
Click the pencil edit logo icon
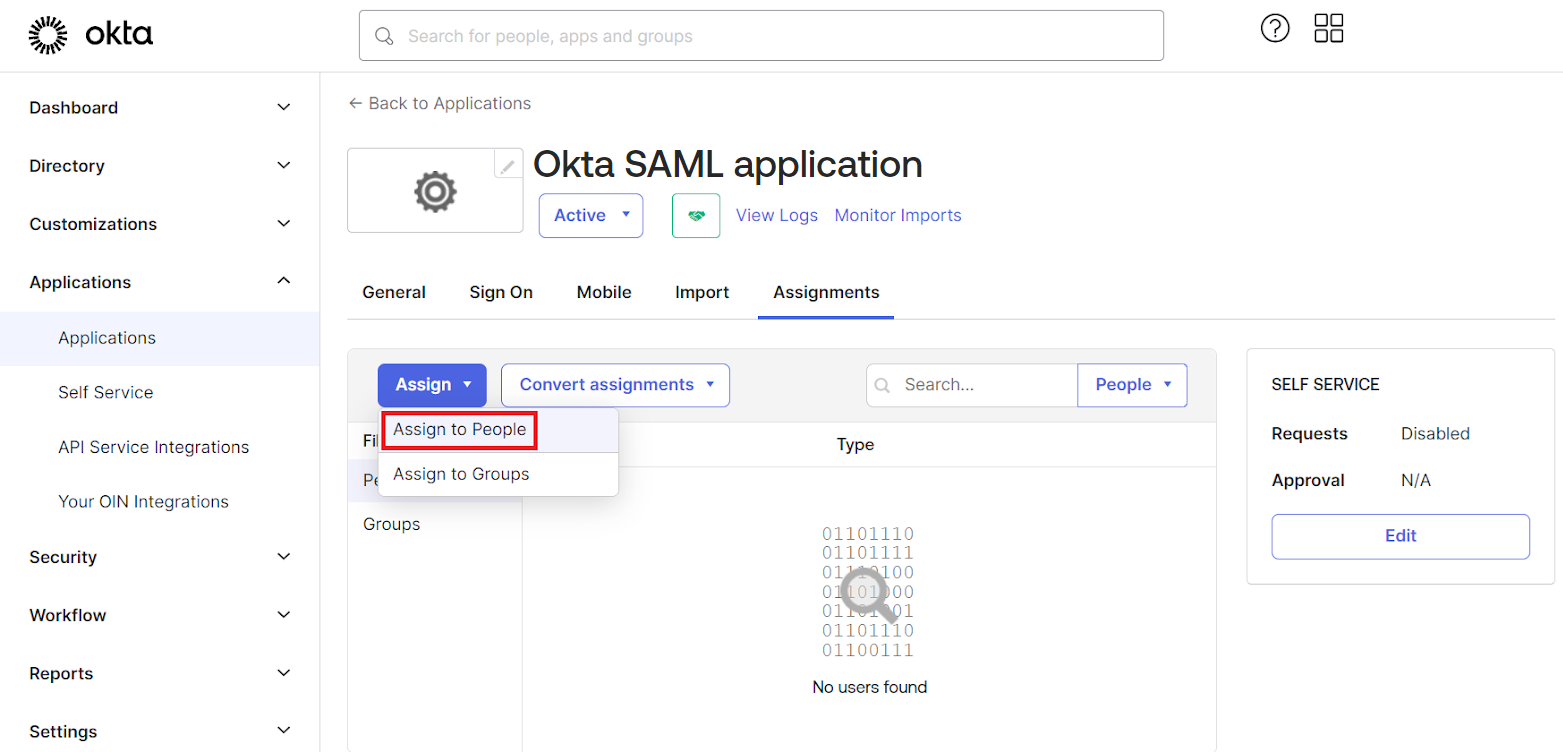pos(508,166)
